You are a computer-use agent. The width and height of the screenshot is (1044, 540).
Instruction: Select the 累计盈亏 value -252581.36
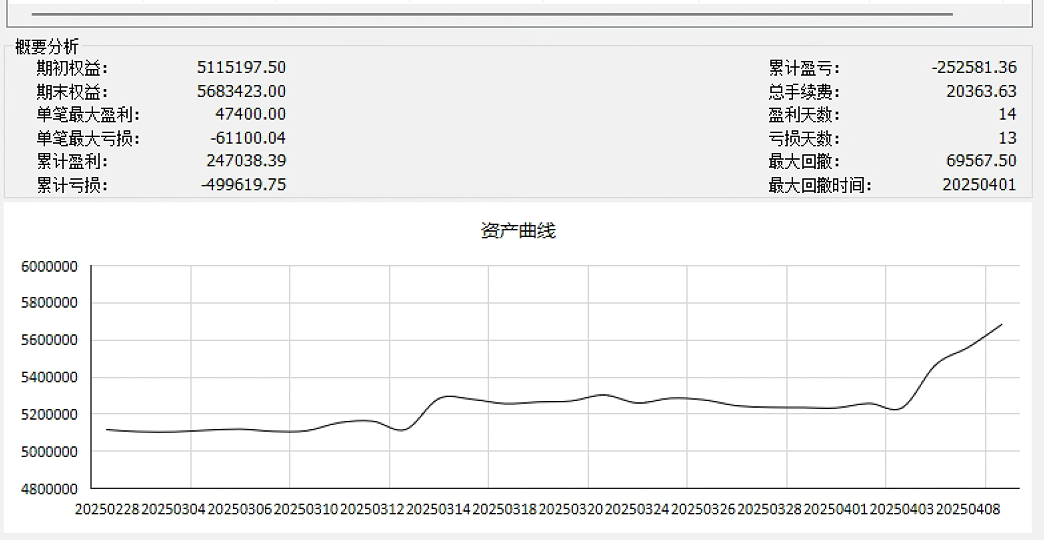(x=973, y=68)
